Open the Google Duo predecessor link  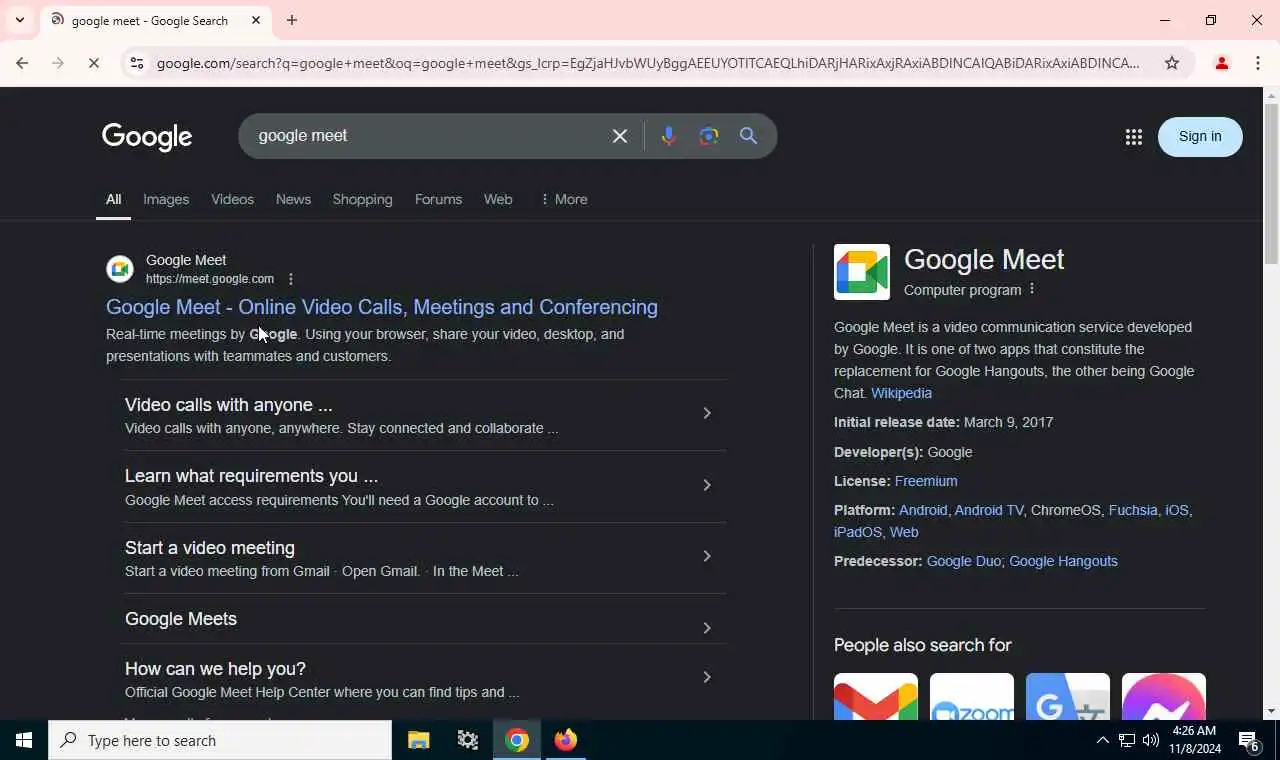pyautogui.click(x=964, y=561)
